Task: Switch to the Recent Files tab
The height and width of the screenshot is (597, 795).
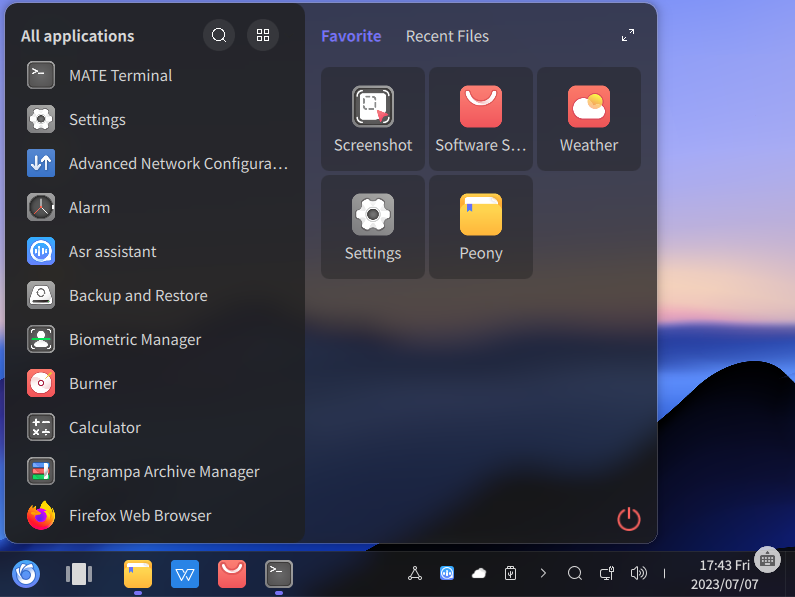Action: pos(447,36)
